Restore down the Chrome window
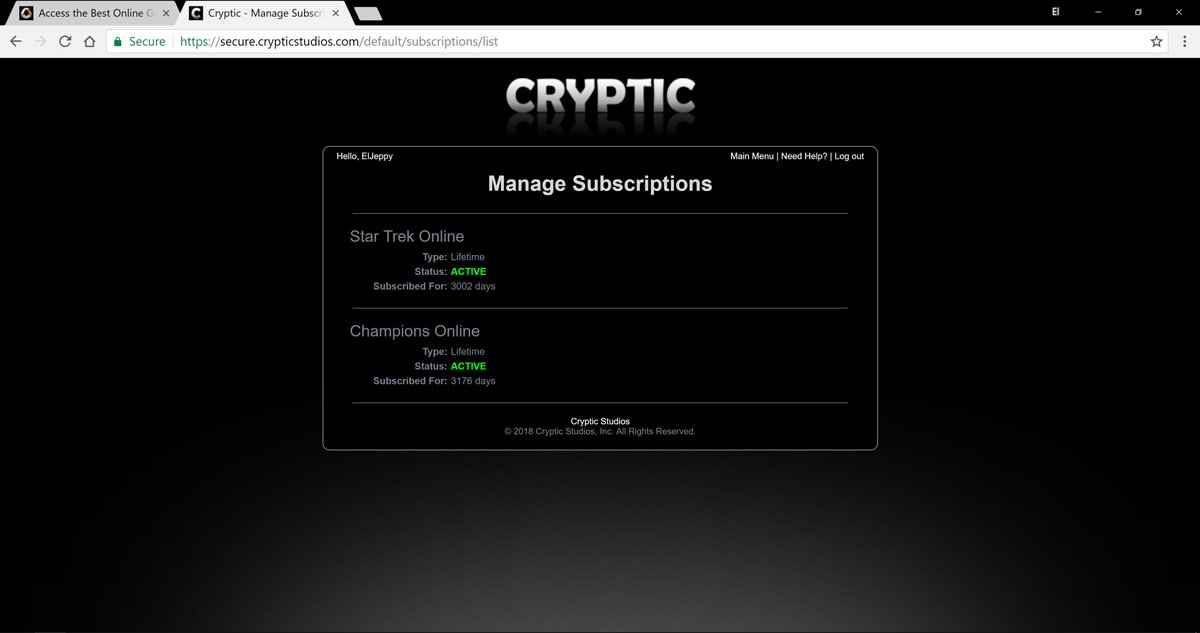 [1138, 12]
